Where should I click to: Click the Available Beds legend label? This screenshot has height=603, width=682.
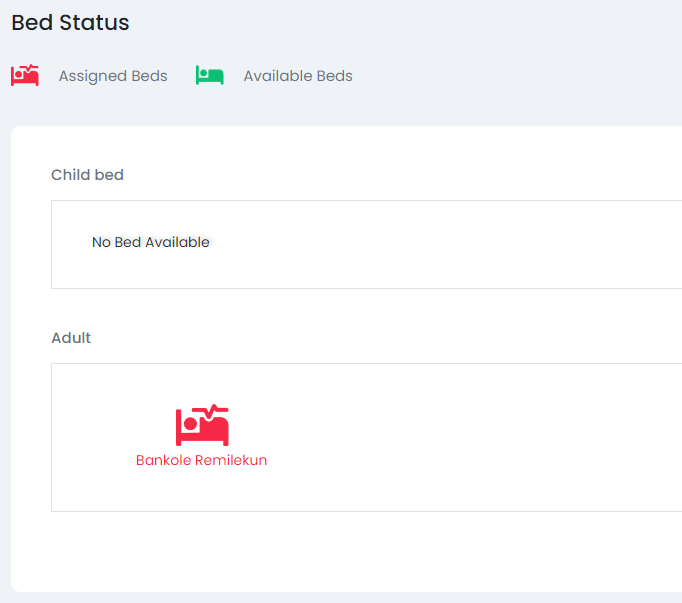pyautogui.click(x=298, y=76)
